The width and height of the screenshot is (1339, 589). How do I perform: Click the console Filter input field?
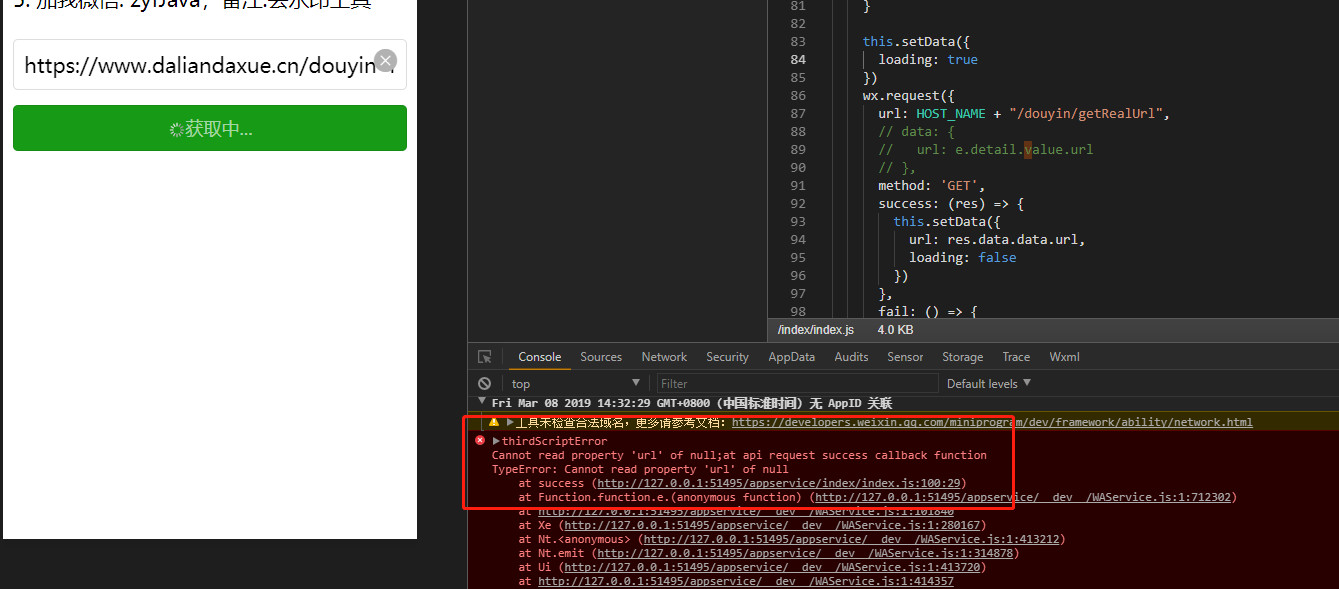[796, 384]
